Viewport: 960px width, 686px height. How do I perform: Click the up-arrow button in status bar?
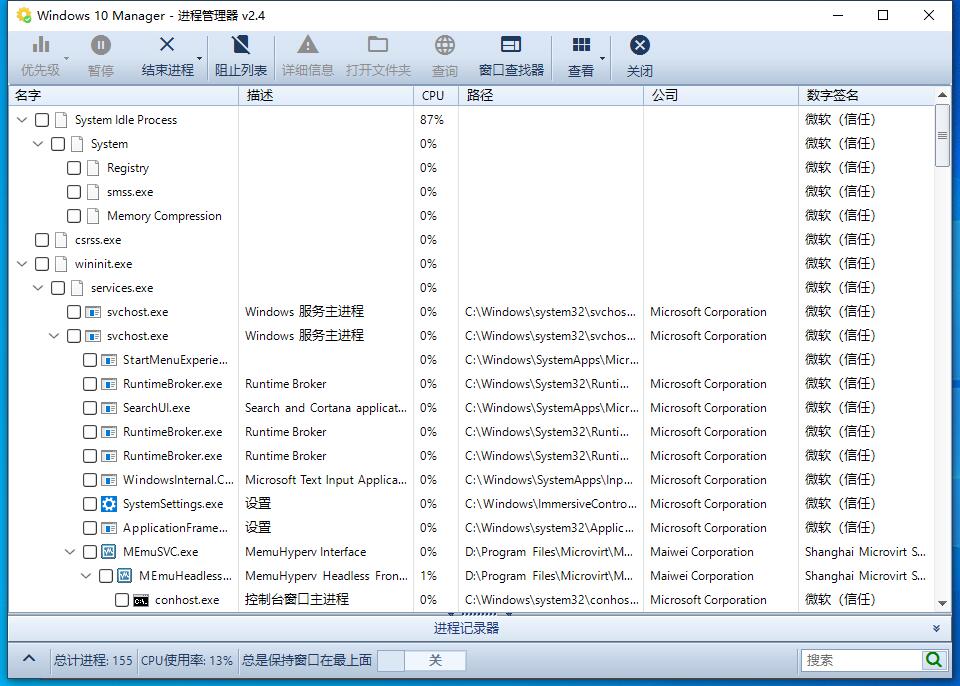tap(29, 659)
